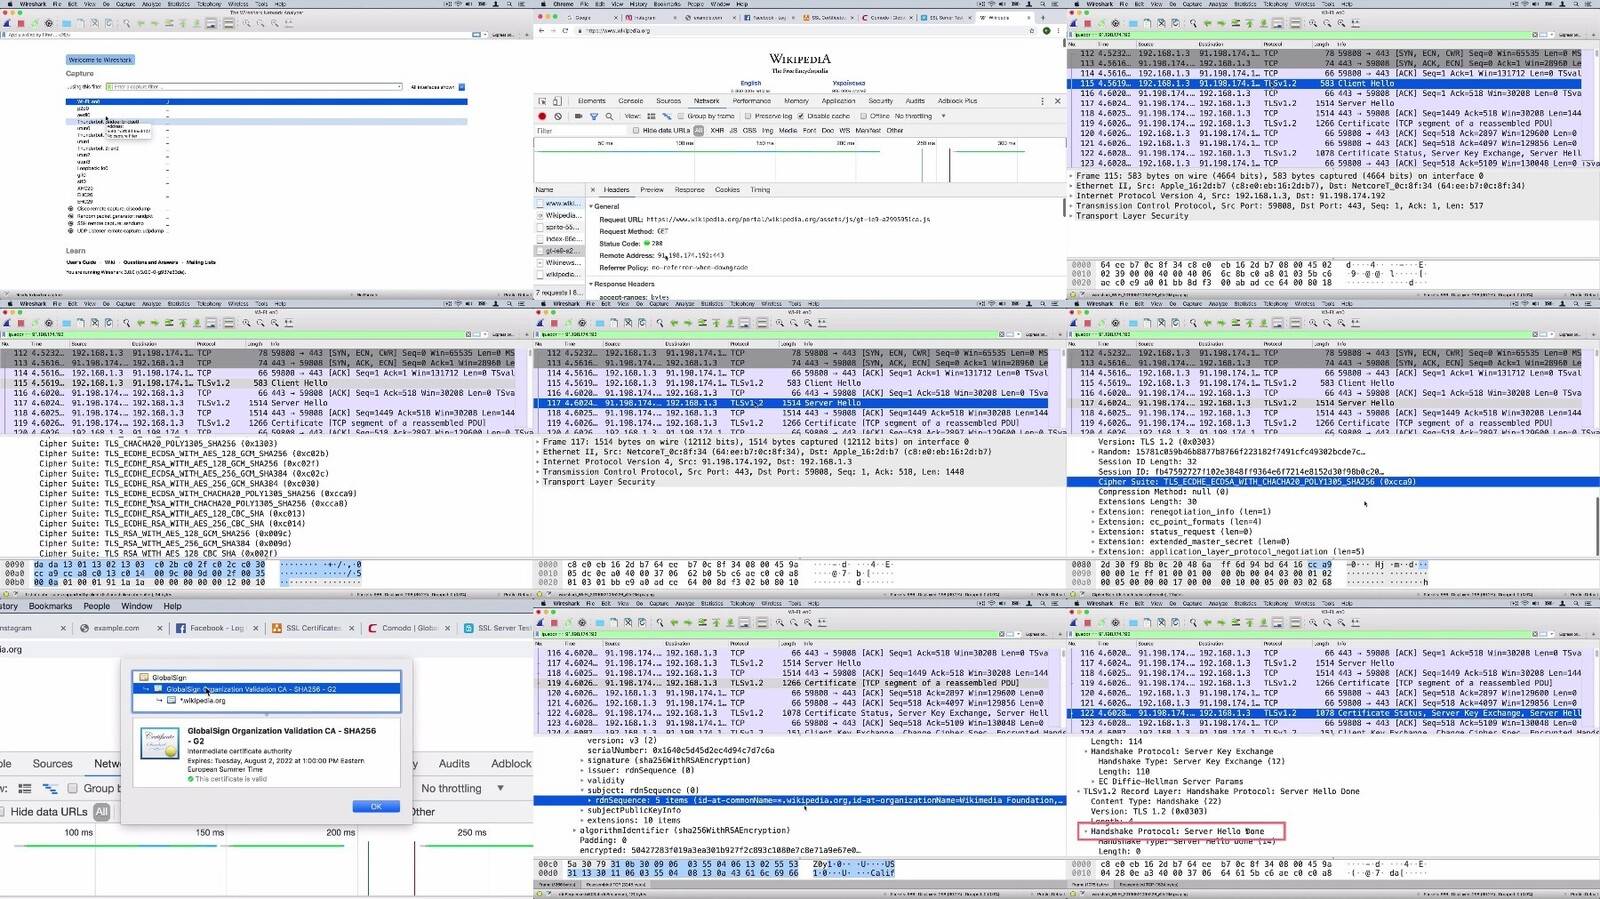The height and width of the screenshot is (899, 1600).
Task: Toggle DevTools network filter funnel icon
Action: click(x=594, y=116)
